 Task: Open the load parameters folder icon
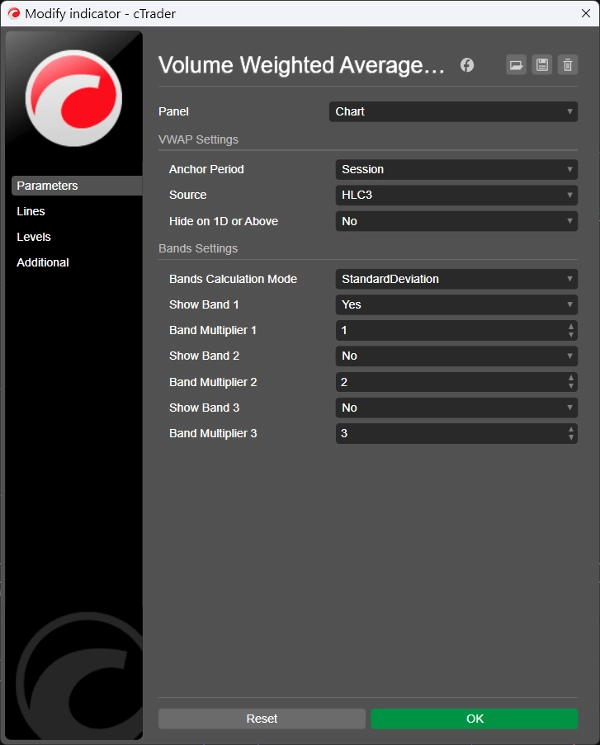click(516, 65)
